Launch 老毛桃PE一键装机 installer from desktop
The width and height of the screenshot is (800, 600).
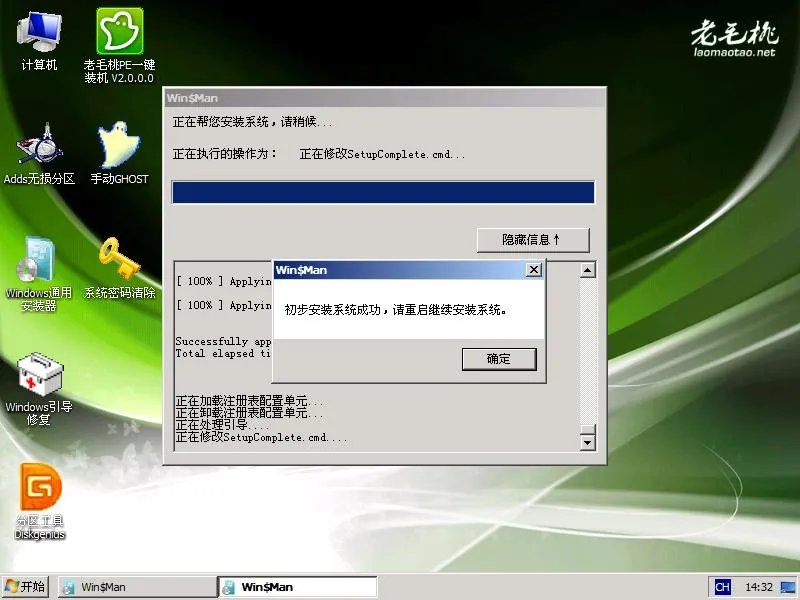point(118,35)
